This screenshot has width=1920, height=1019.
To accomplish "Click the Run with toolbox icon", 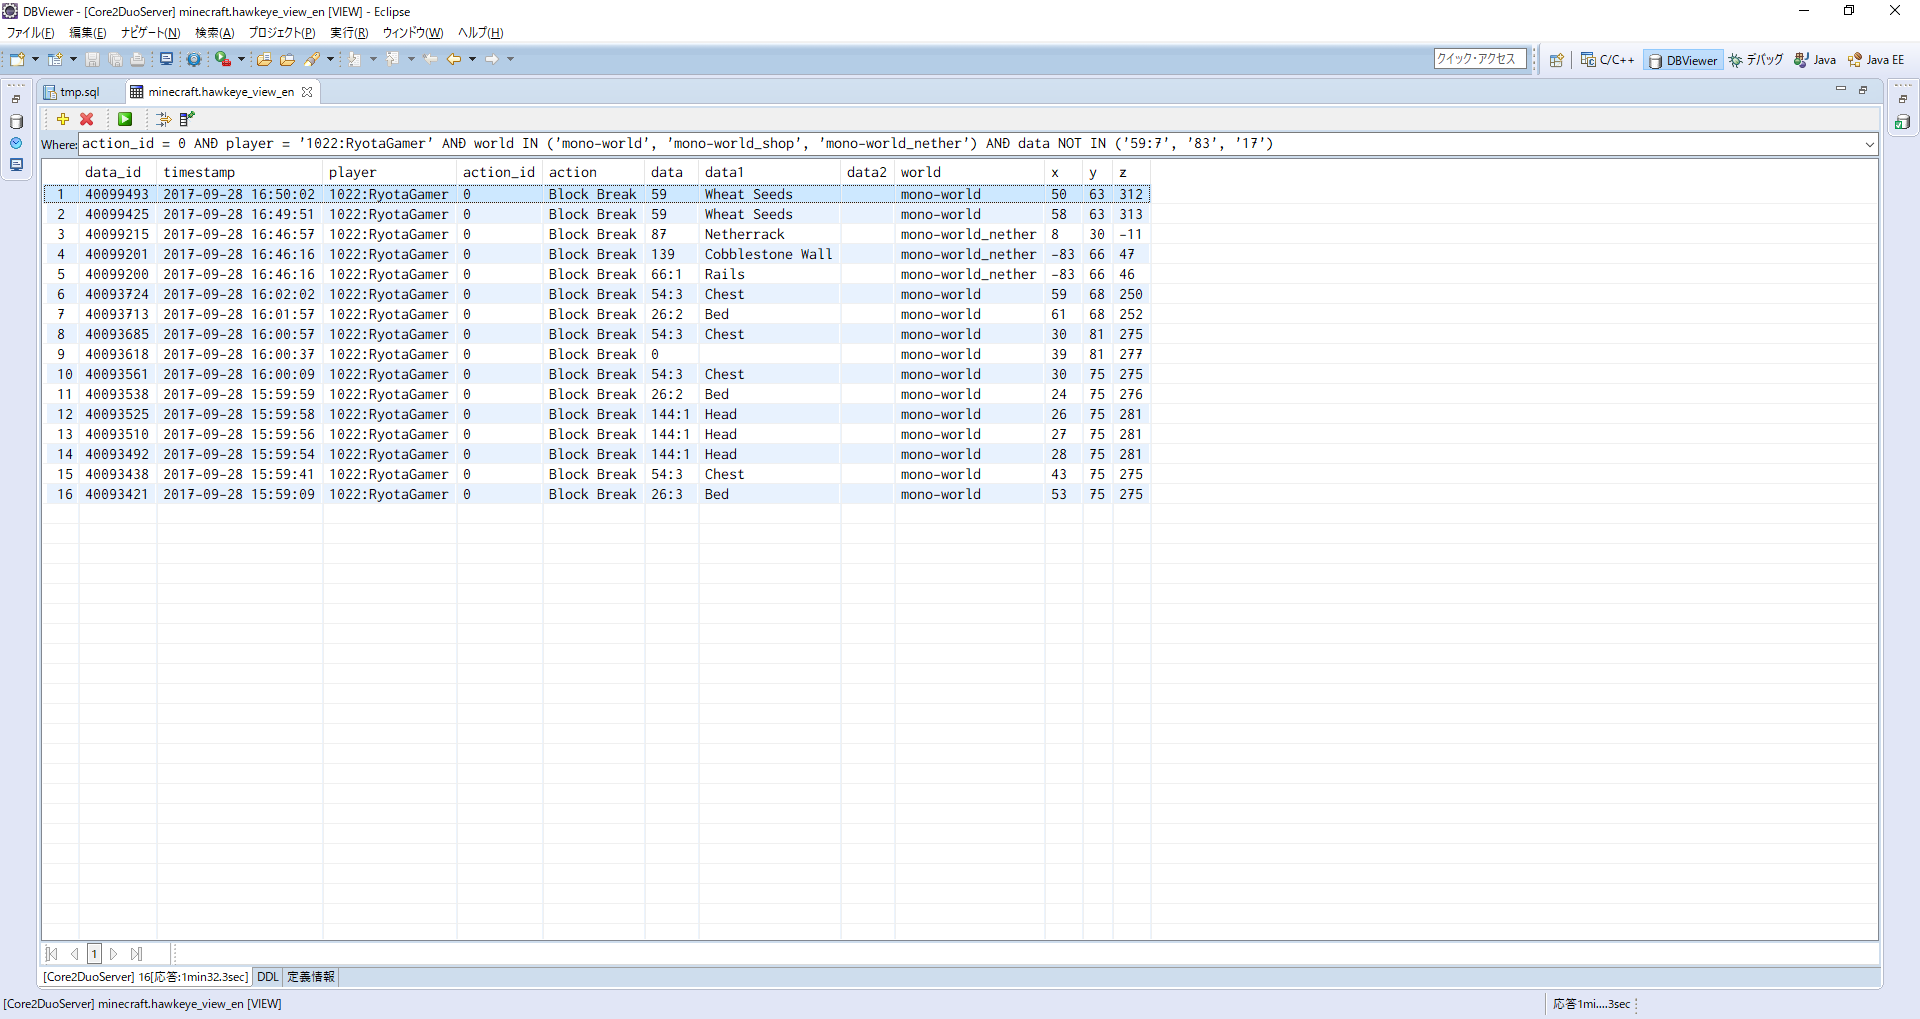I will [223, 60].
